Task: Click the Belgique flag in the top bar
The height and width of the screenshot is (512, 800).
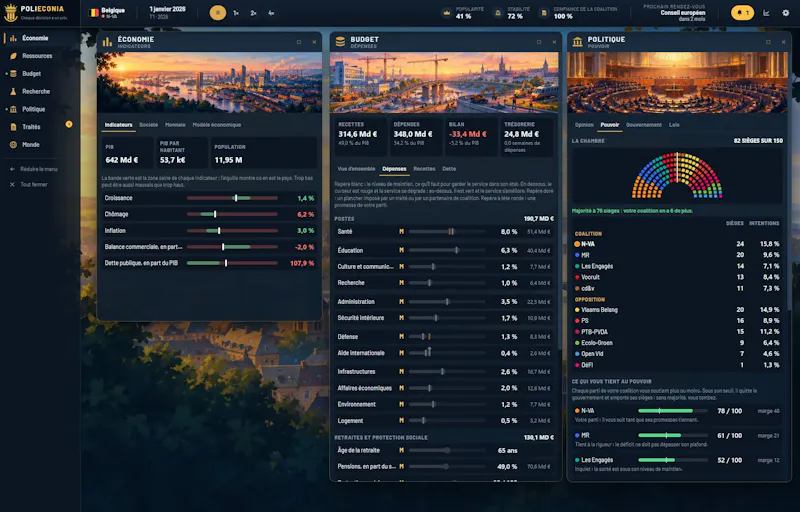Action: (x=94, y=12)
